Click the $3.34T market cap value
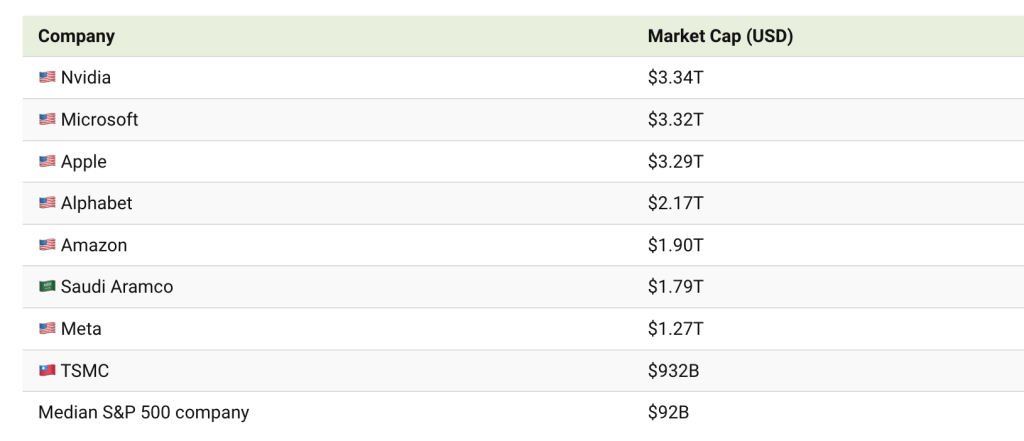 [x=676, y=78]
